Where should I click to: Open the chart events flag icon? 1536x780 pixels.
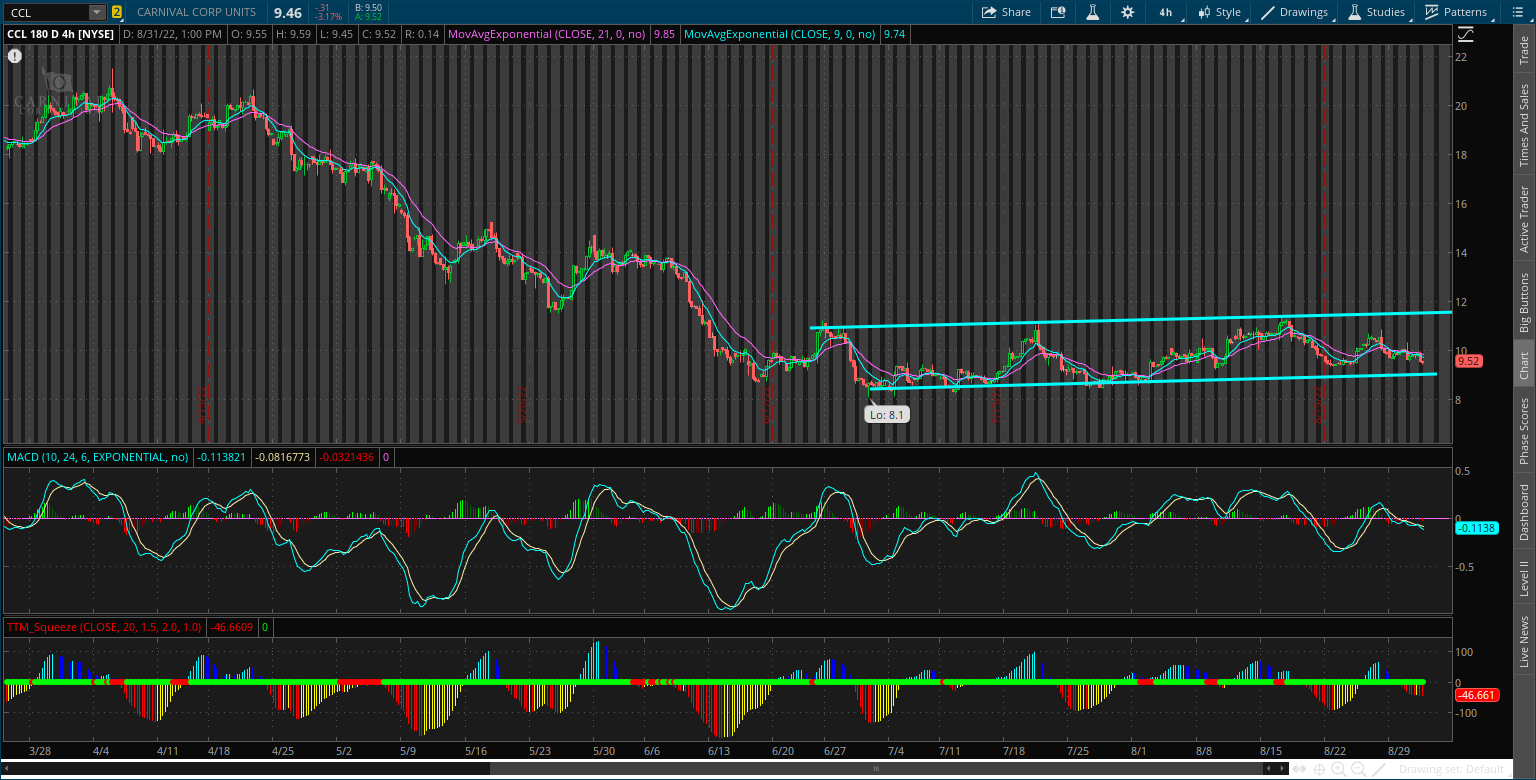(1056, 12)
